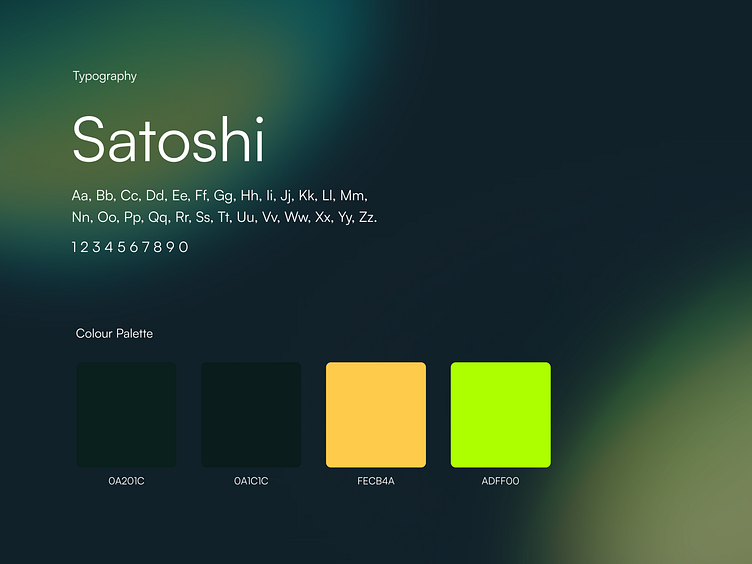
Task: Click the Typography heading label
Action: click(105, 76)
